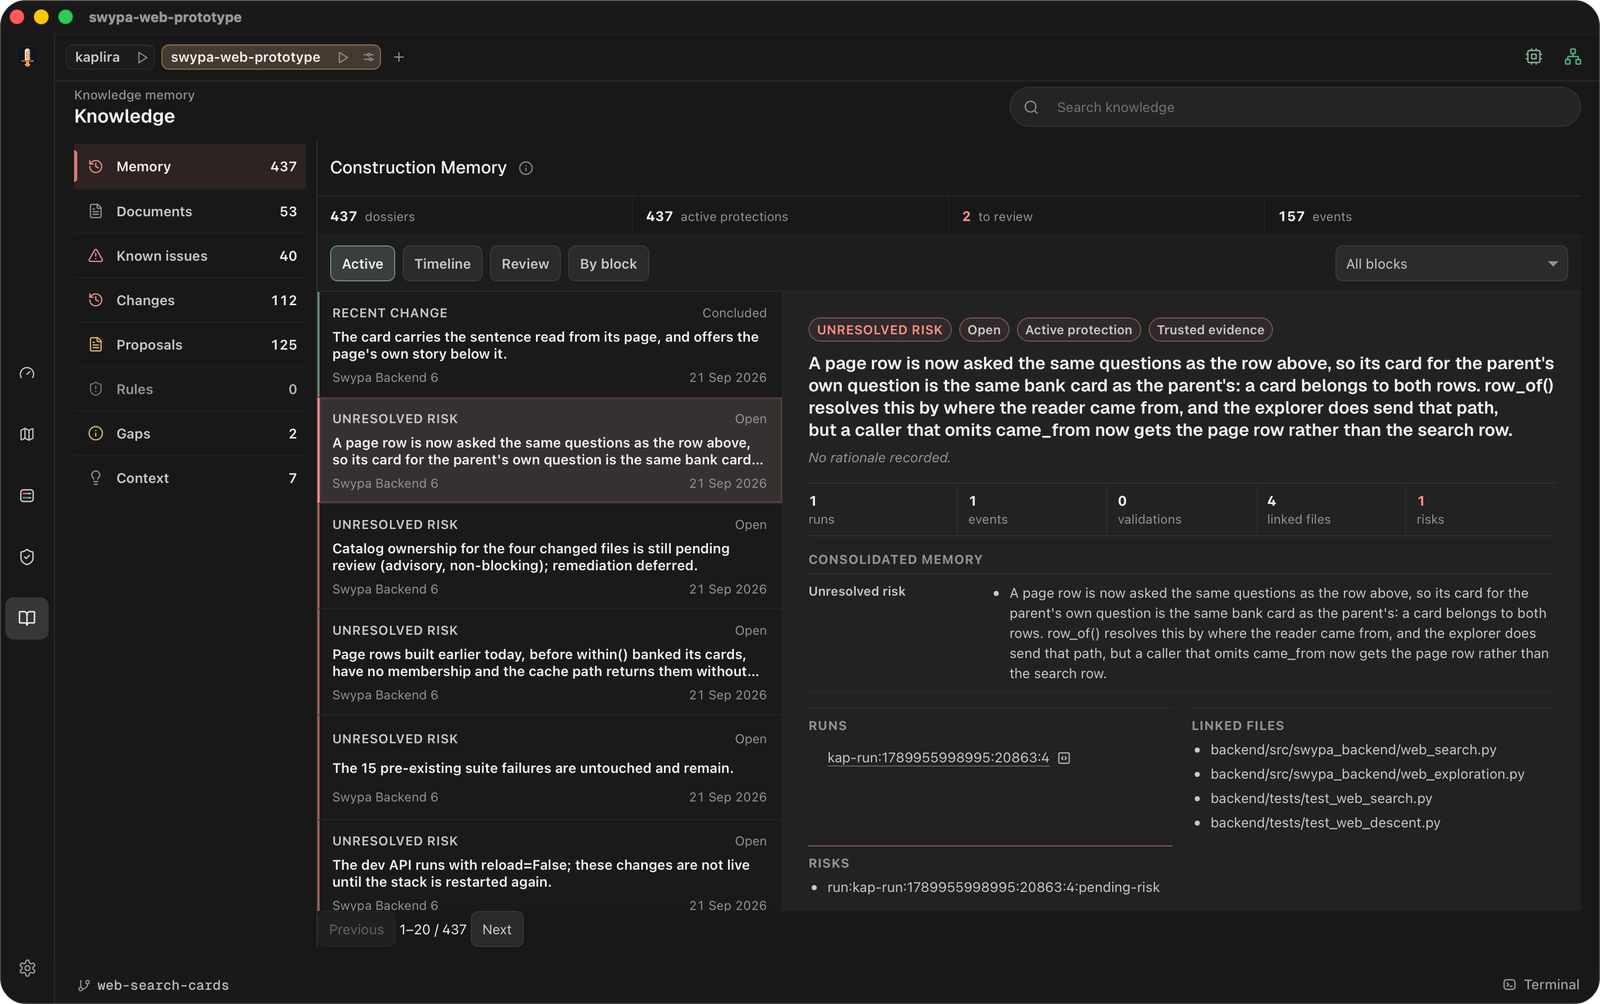Open the 15 pre-existing suite failures row
The image size is (1600, 1004).
point(549,767)
